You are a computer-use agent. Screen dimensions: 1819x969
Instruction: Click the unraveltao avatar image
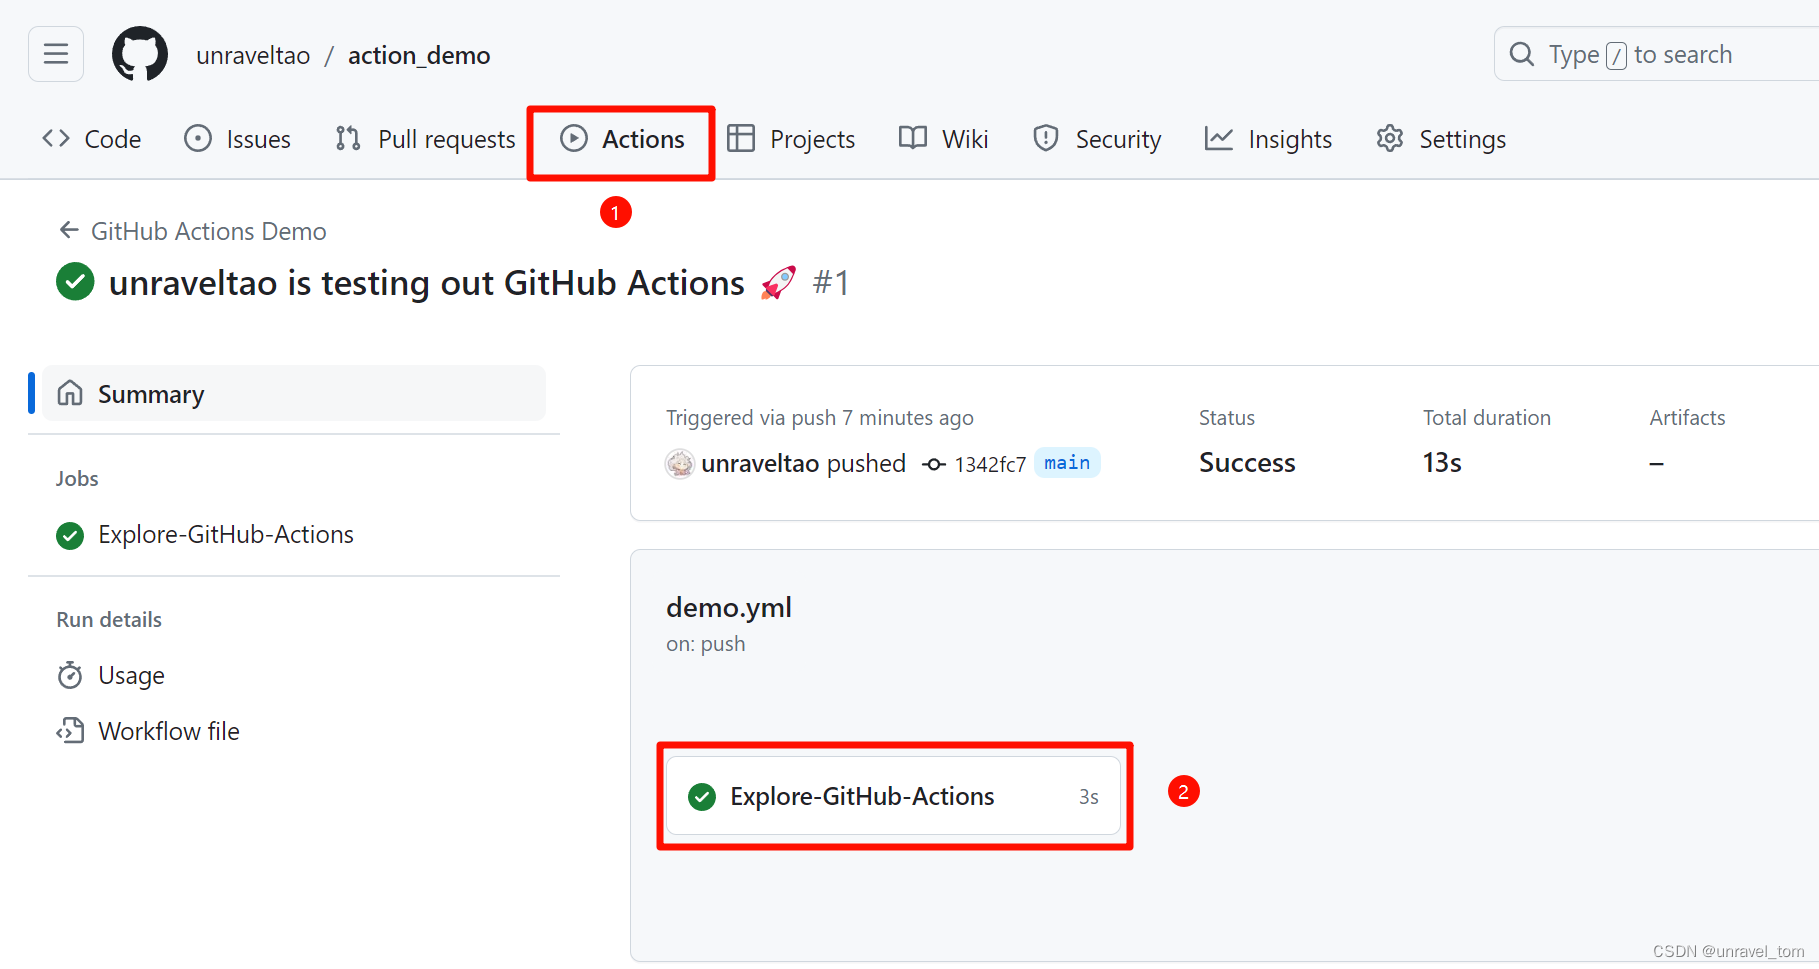(680, 464)
